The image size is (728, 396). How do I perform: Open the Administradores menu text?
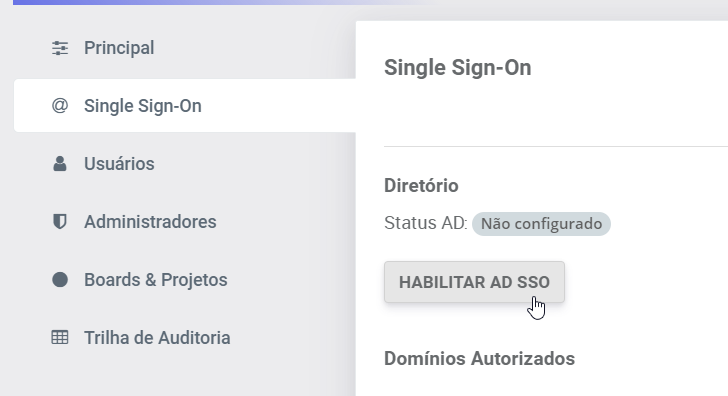coord(150,222)
